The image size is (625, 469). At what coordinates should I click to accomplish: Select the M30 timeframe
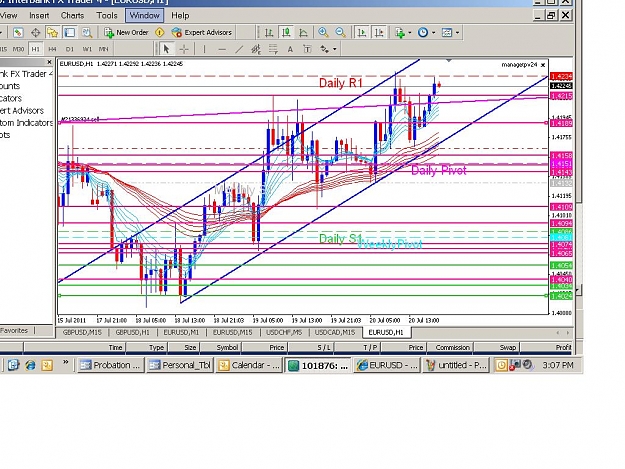(x=18, y=49)
